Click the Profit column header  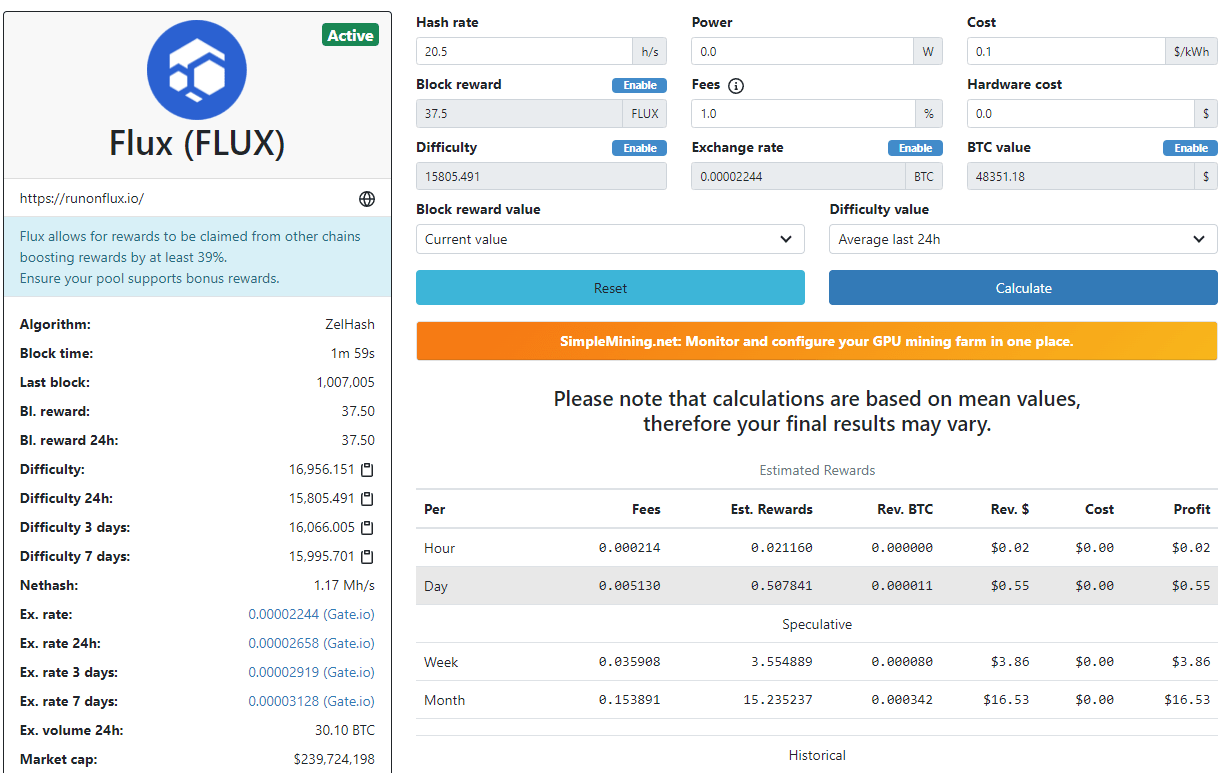click(1192, 509)
